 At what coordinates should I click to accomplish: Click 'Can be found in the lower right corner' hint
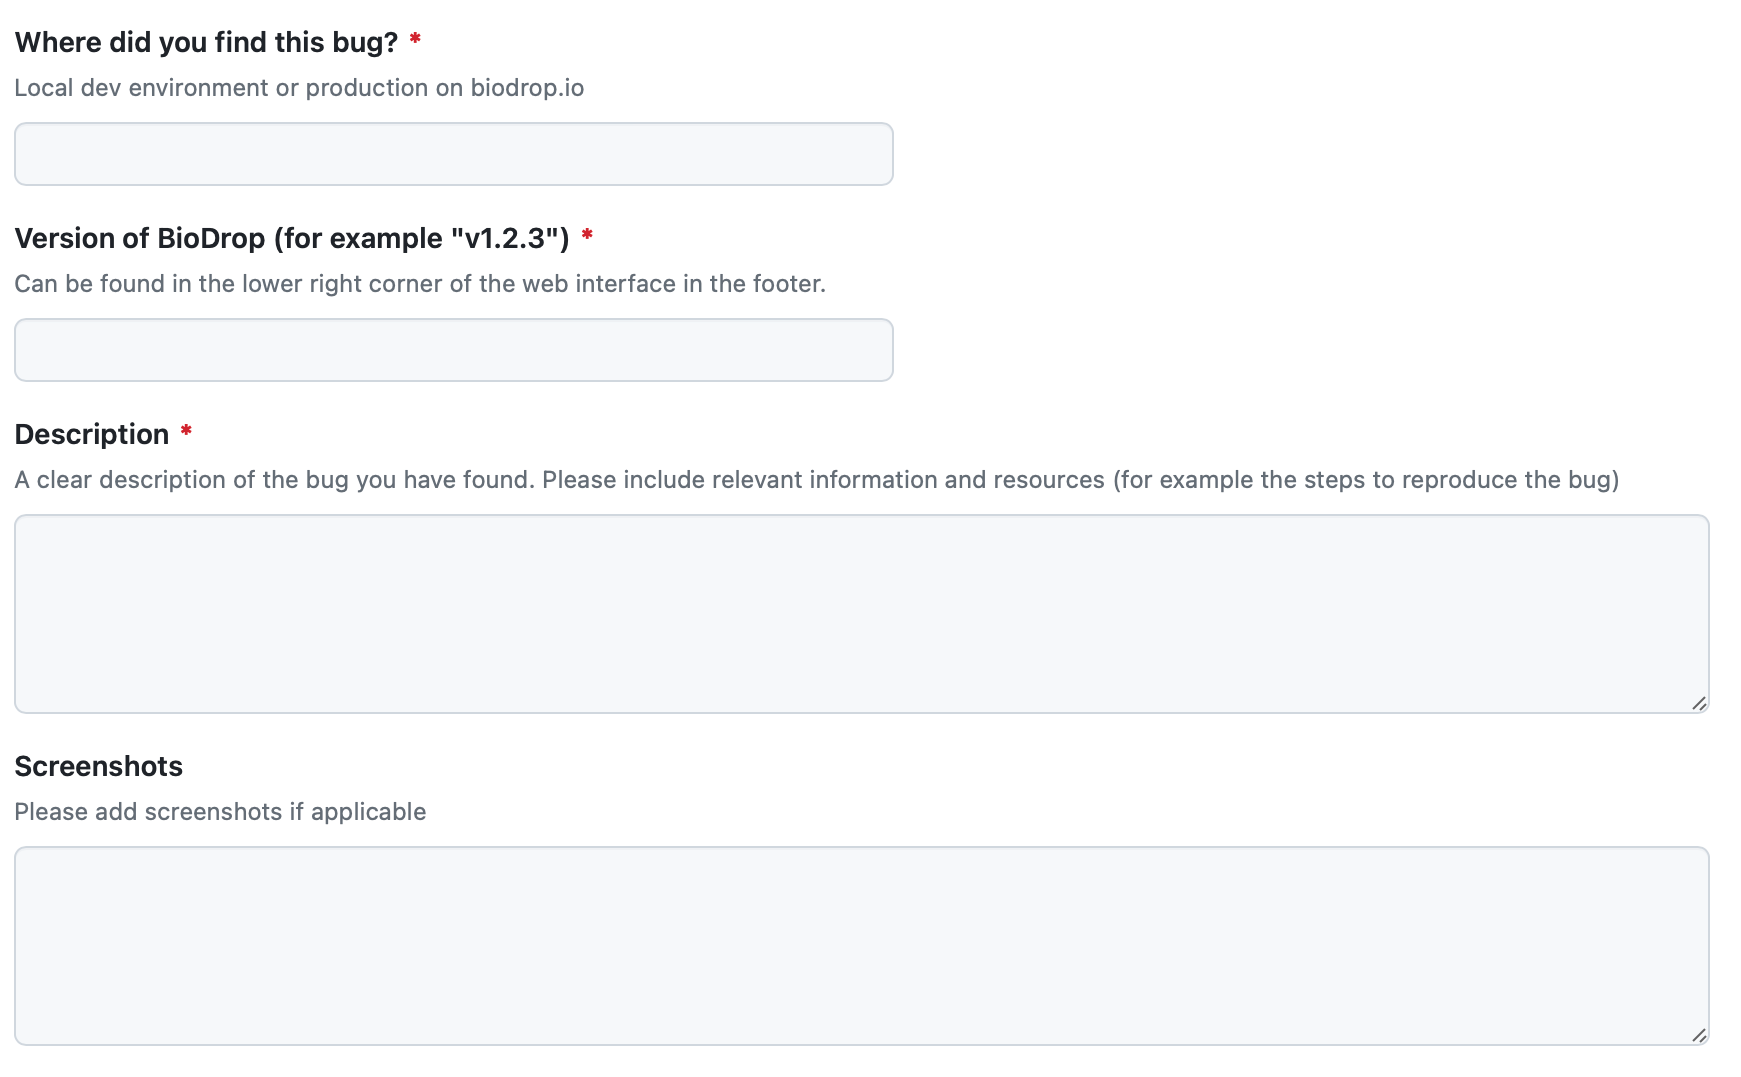420,284
